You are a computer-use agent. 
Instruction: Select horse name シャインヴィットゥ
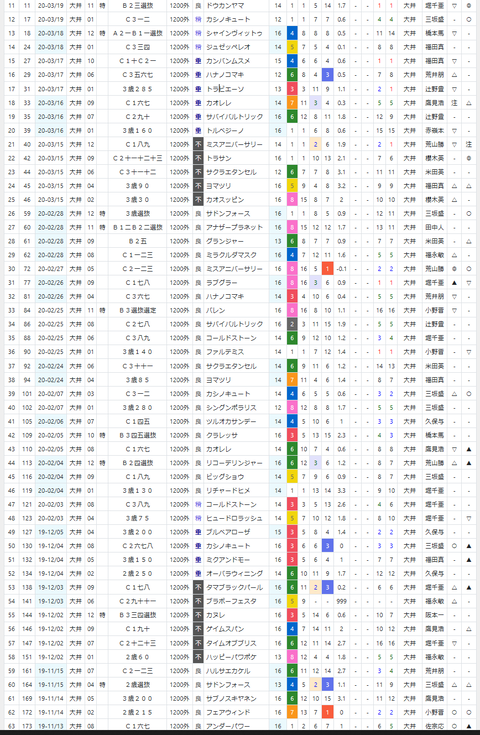pos(234,33)
